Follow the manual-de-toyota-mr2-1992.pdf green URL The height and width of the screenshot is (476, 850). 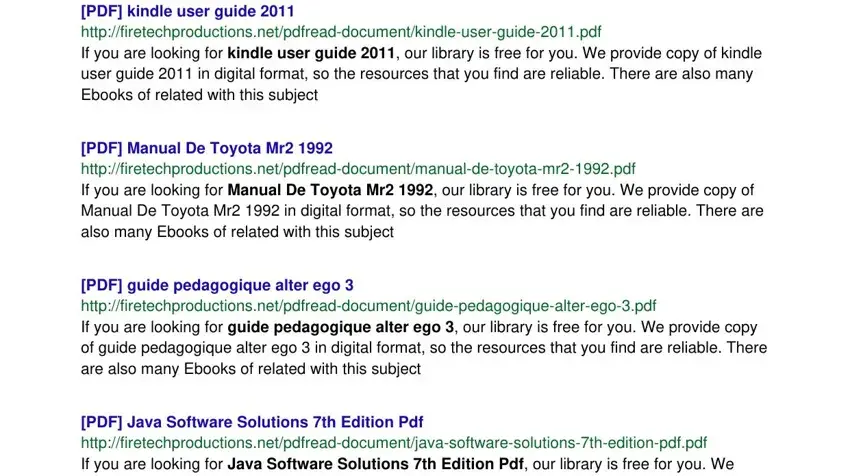[x=358, y=169]
